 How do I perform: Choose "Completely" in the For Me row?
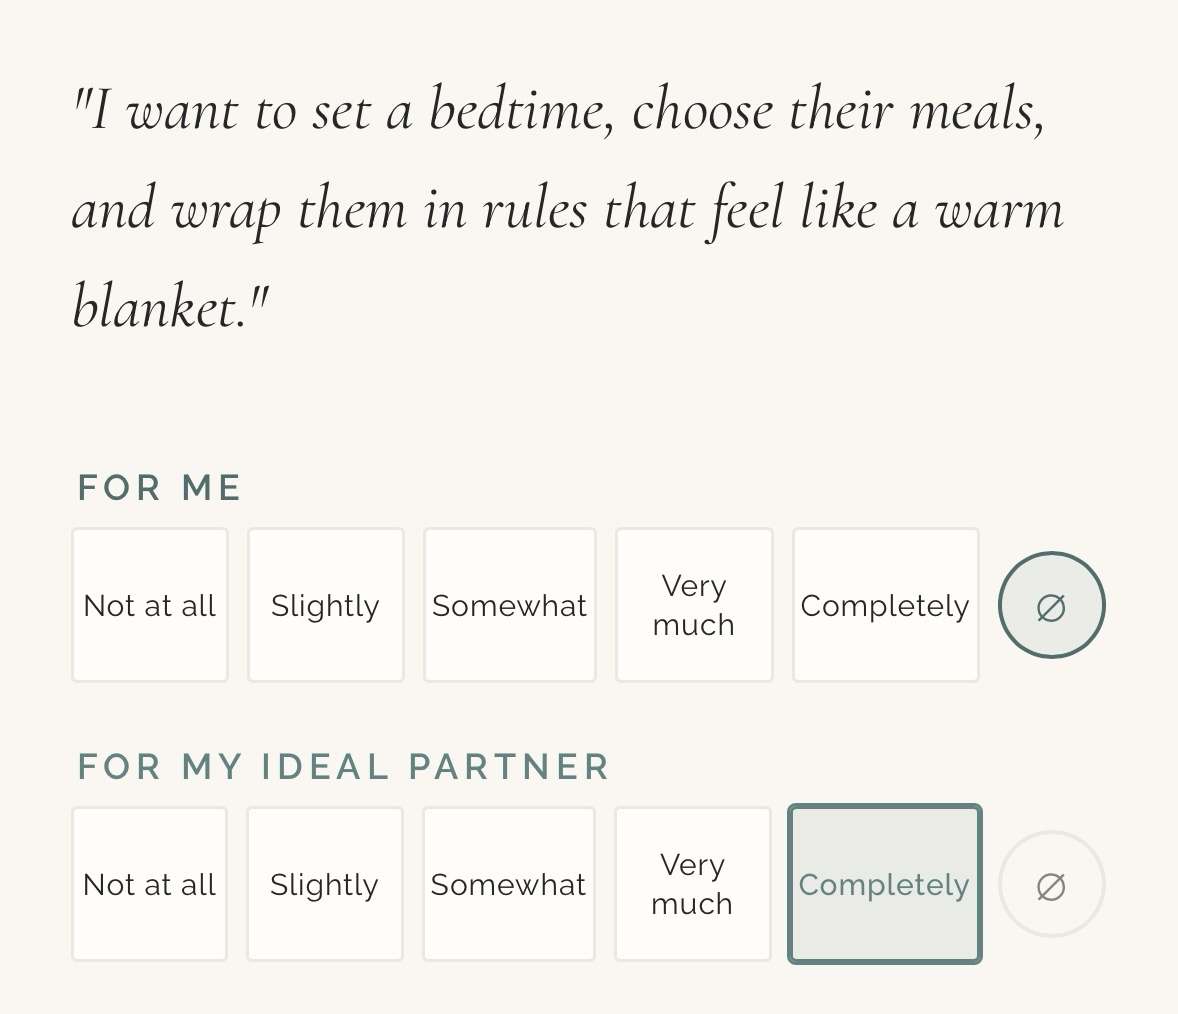coord(885,606)
